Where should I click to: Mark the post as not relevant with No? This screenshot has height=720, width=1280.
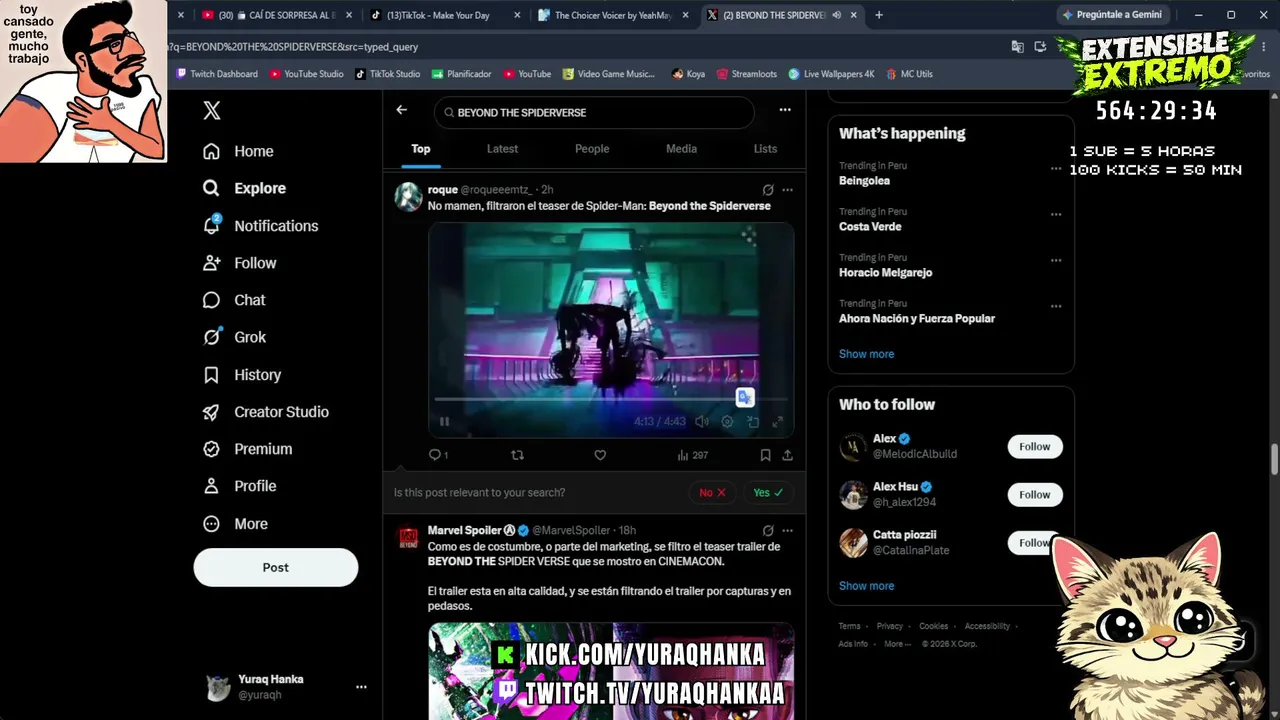713,493
